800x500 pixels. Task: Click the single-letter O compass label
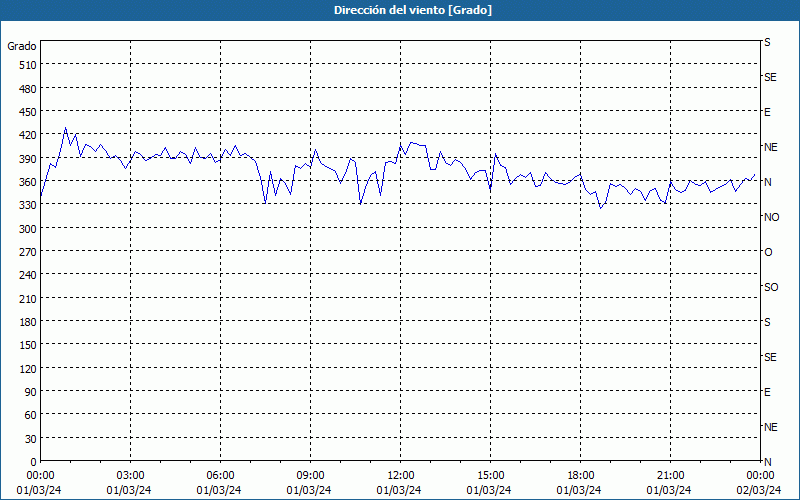[x=768, y=252]
